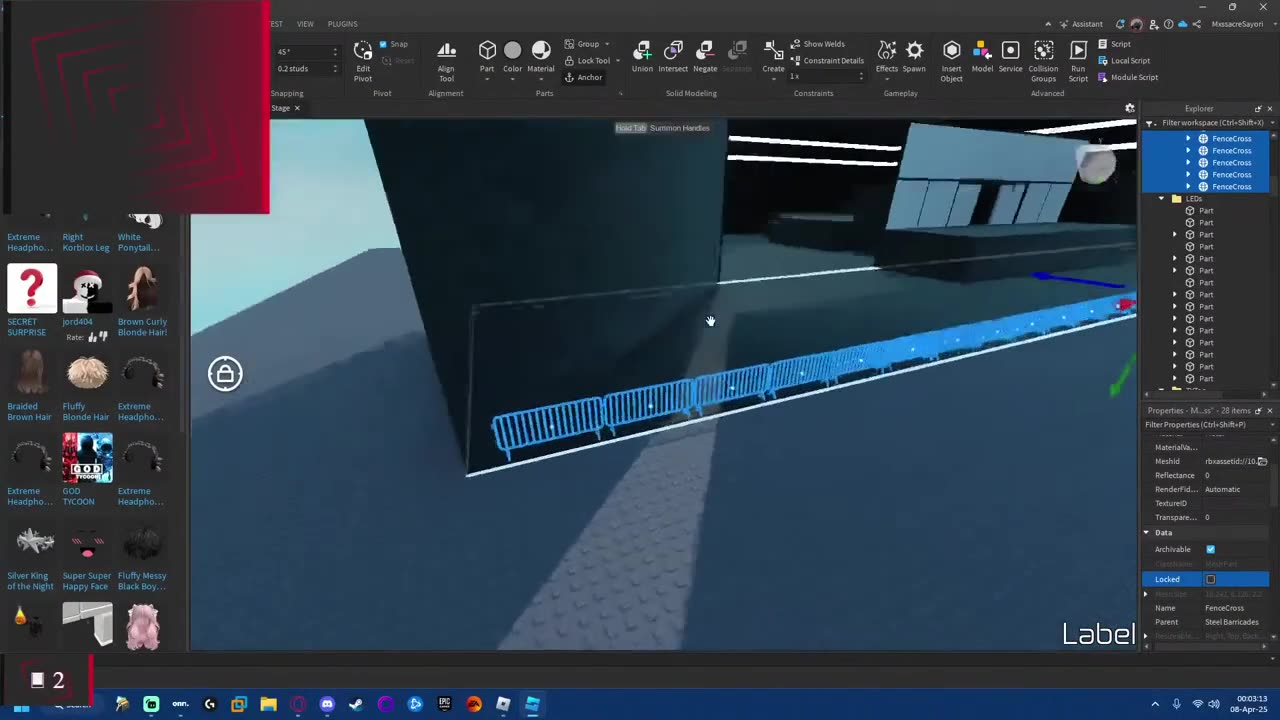Toggle the Archivable checkbox
This screenshot has height=720, width=1280.
(x=1210, y=549)
